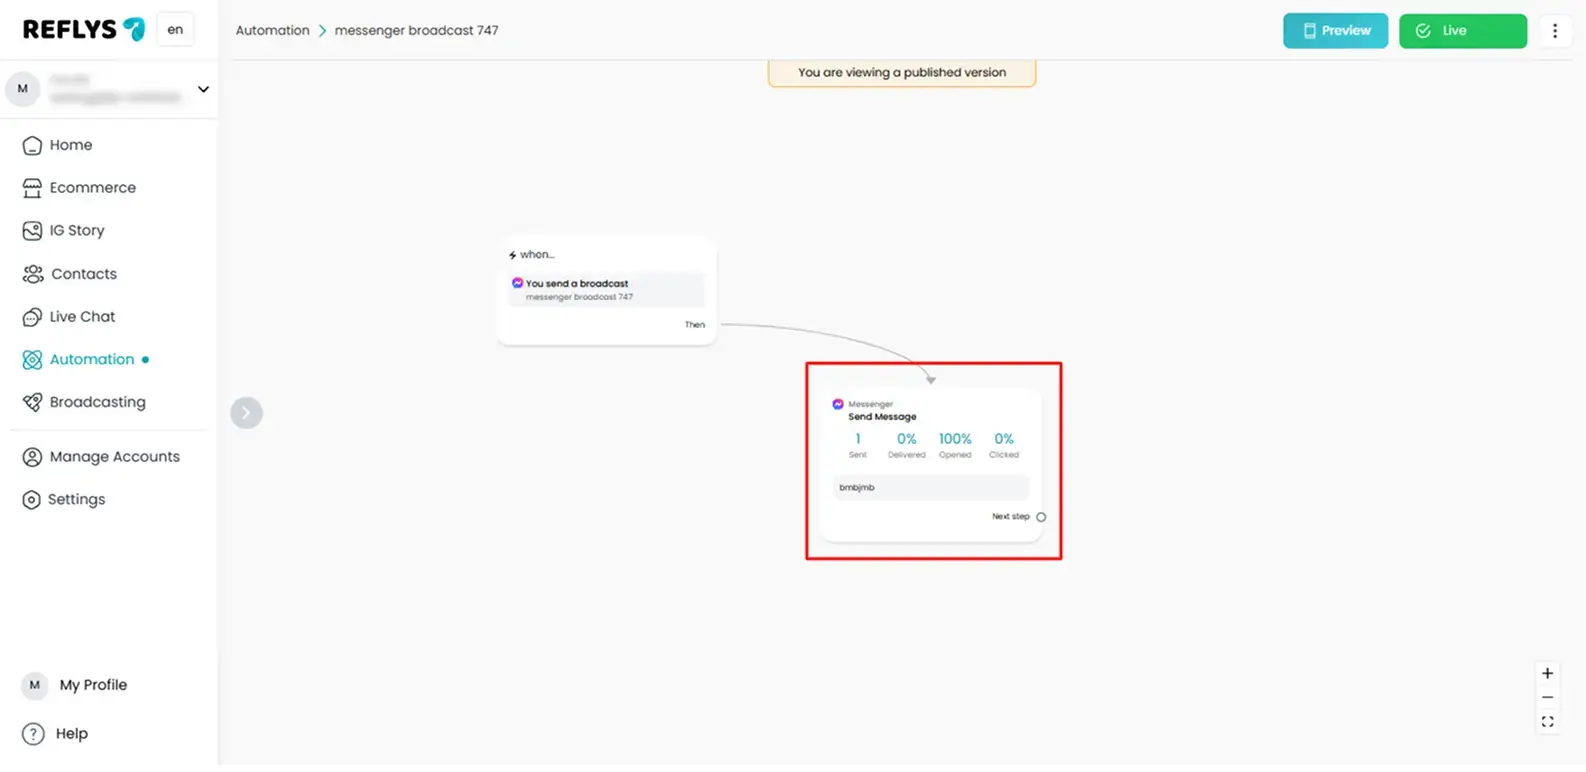Viewport: 1586px width, 772px height.
Task: Fit flow to screen with fullscreen icon
Action: tap(1547, 722)
